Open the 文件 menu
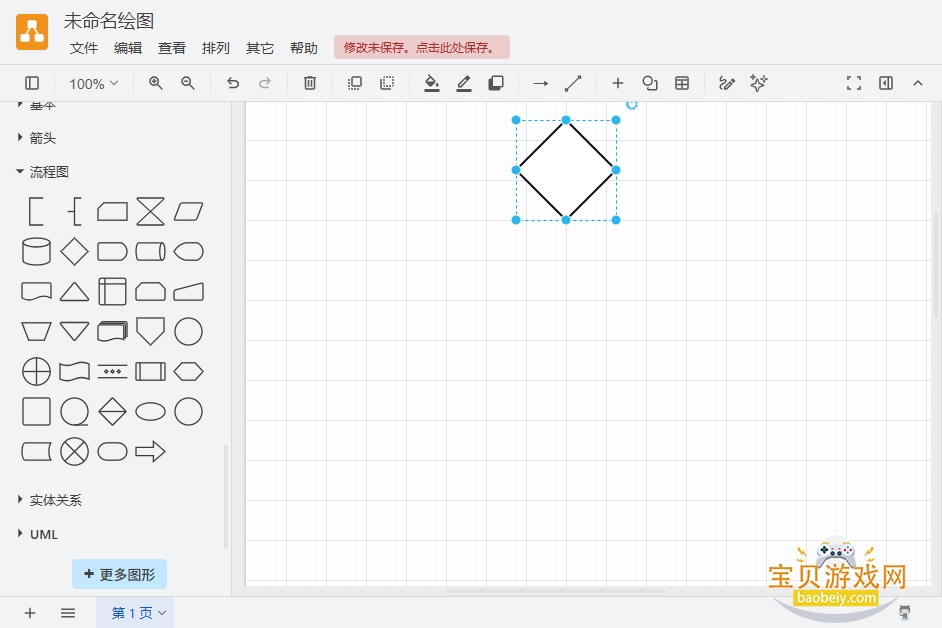The width and height of the screenshot is (942, 628). point(84,48)
